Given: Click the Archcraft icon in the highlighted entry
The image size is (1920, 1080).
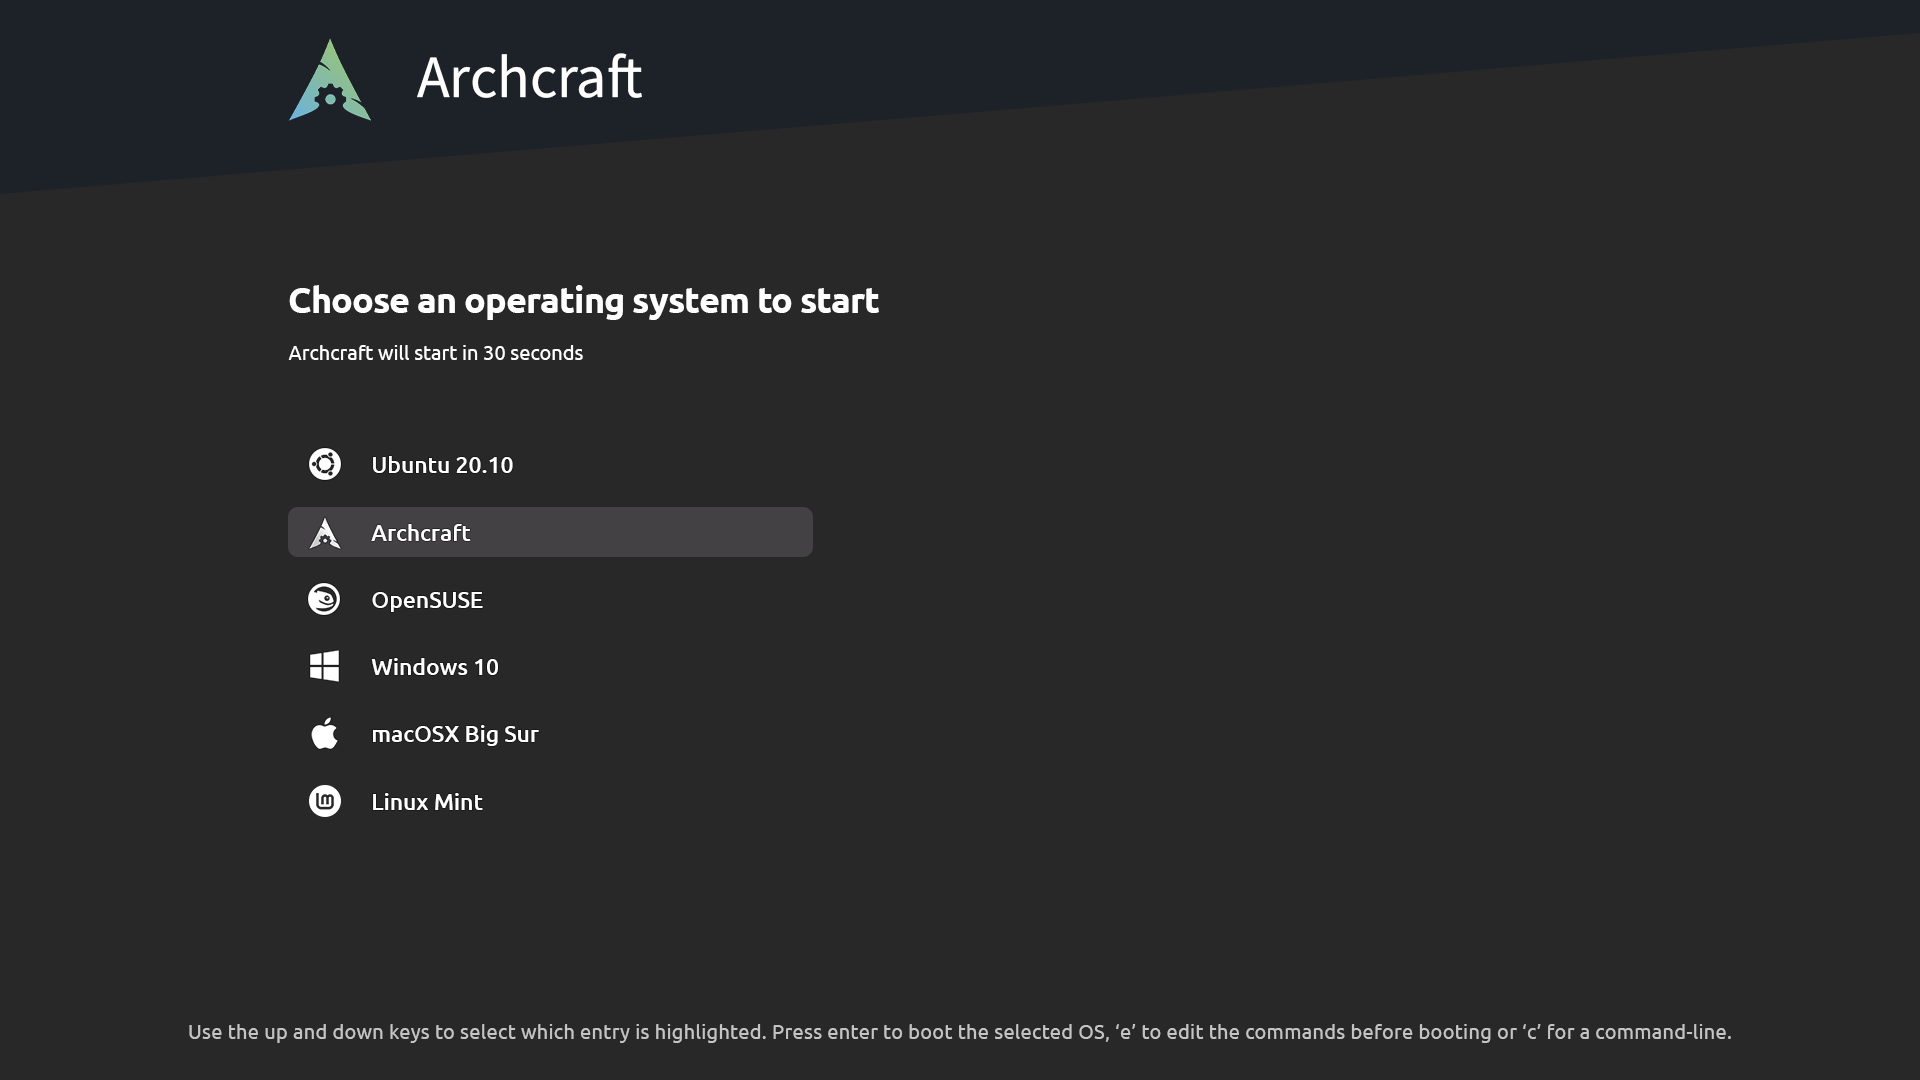Looking at the screenshot, I should (324, 533).
